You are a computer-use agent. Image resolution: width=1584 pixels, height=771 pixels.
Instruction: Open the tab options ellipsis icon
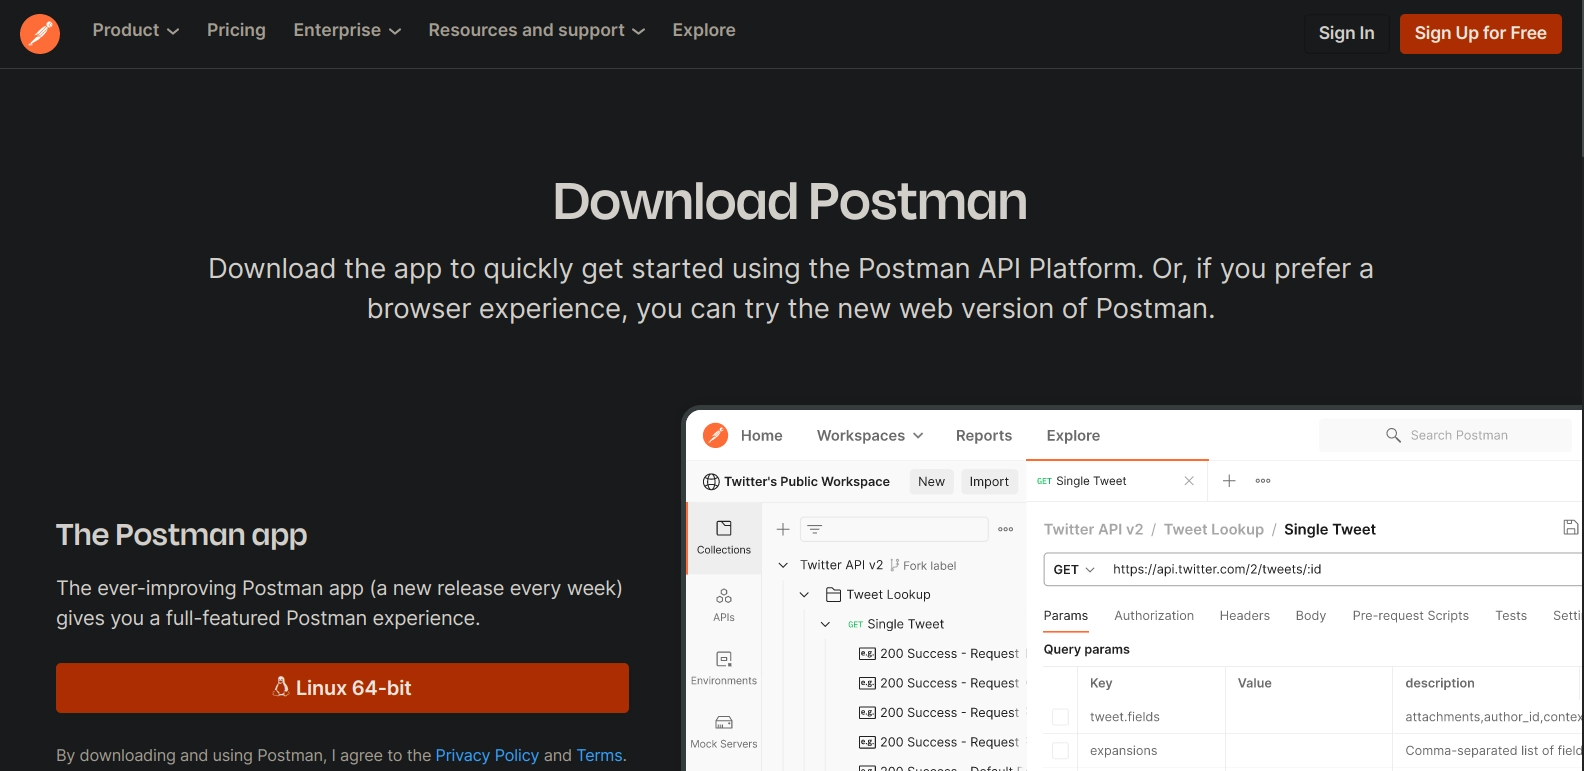[x=1263, y=481]
